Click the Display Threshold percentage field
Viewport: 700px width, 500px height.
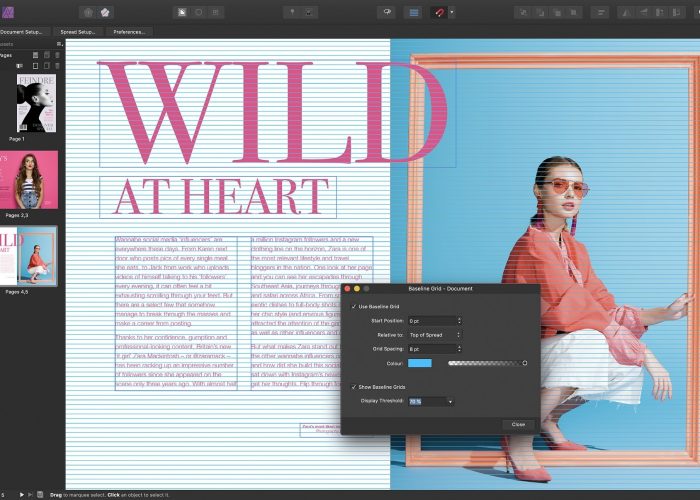427,401
